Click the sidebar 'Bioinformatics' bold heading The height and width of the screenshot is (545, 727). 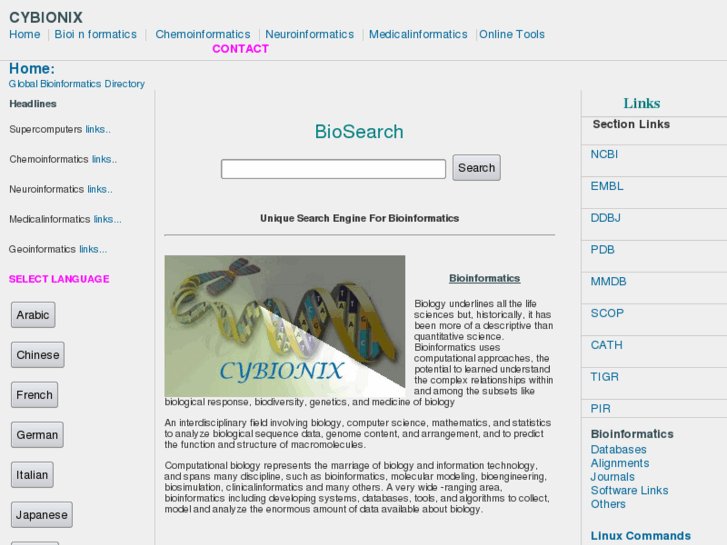pos(632,434)
